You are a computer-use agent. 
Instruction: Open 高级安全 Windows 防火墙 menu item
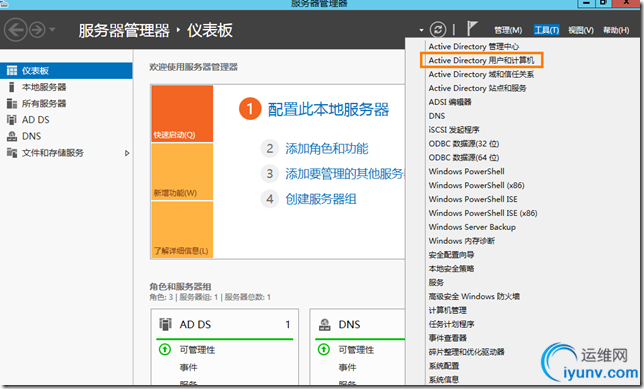coord(474,297)
